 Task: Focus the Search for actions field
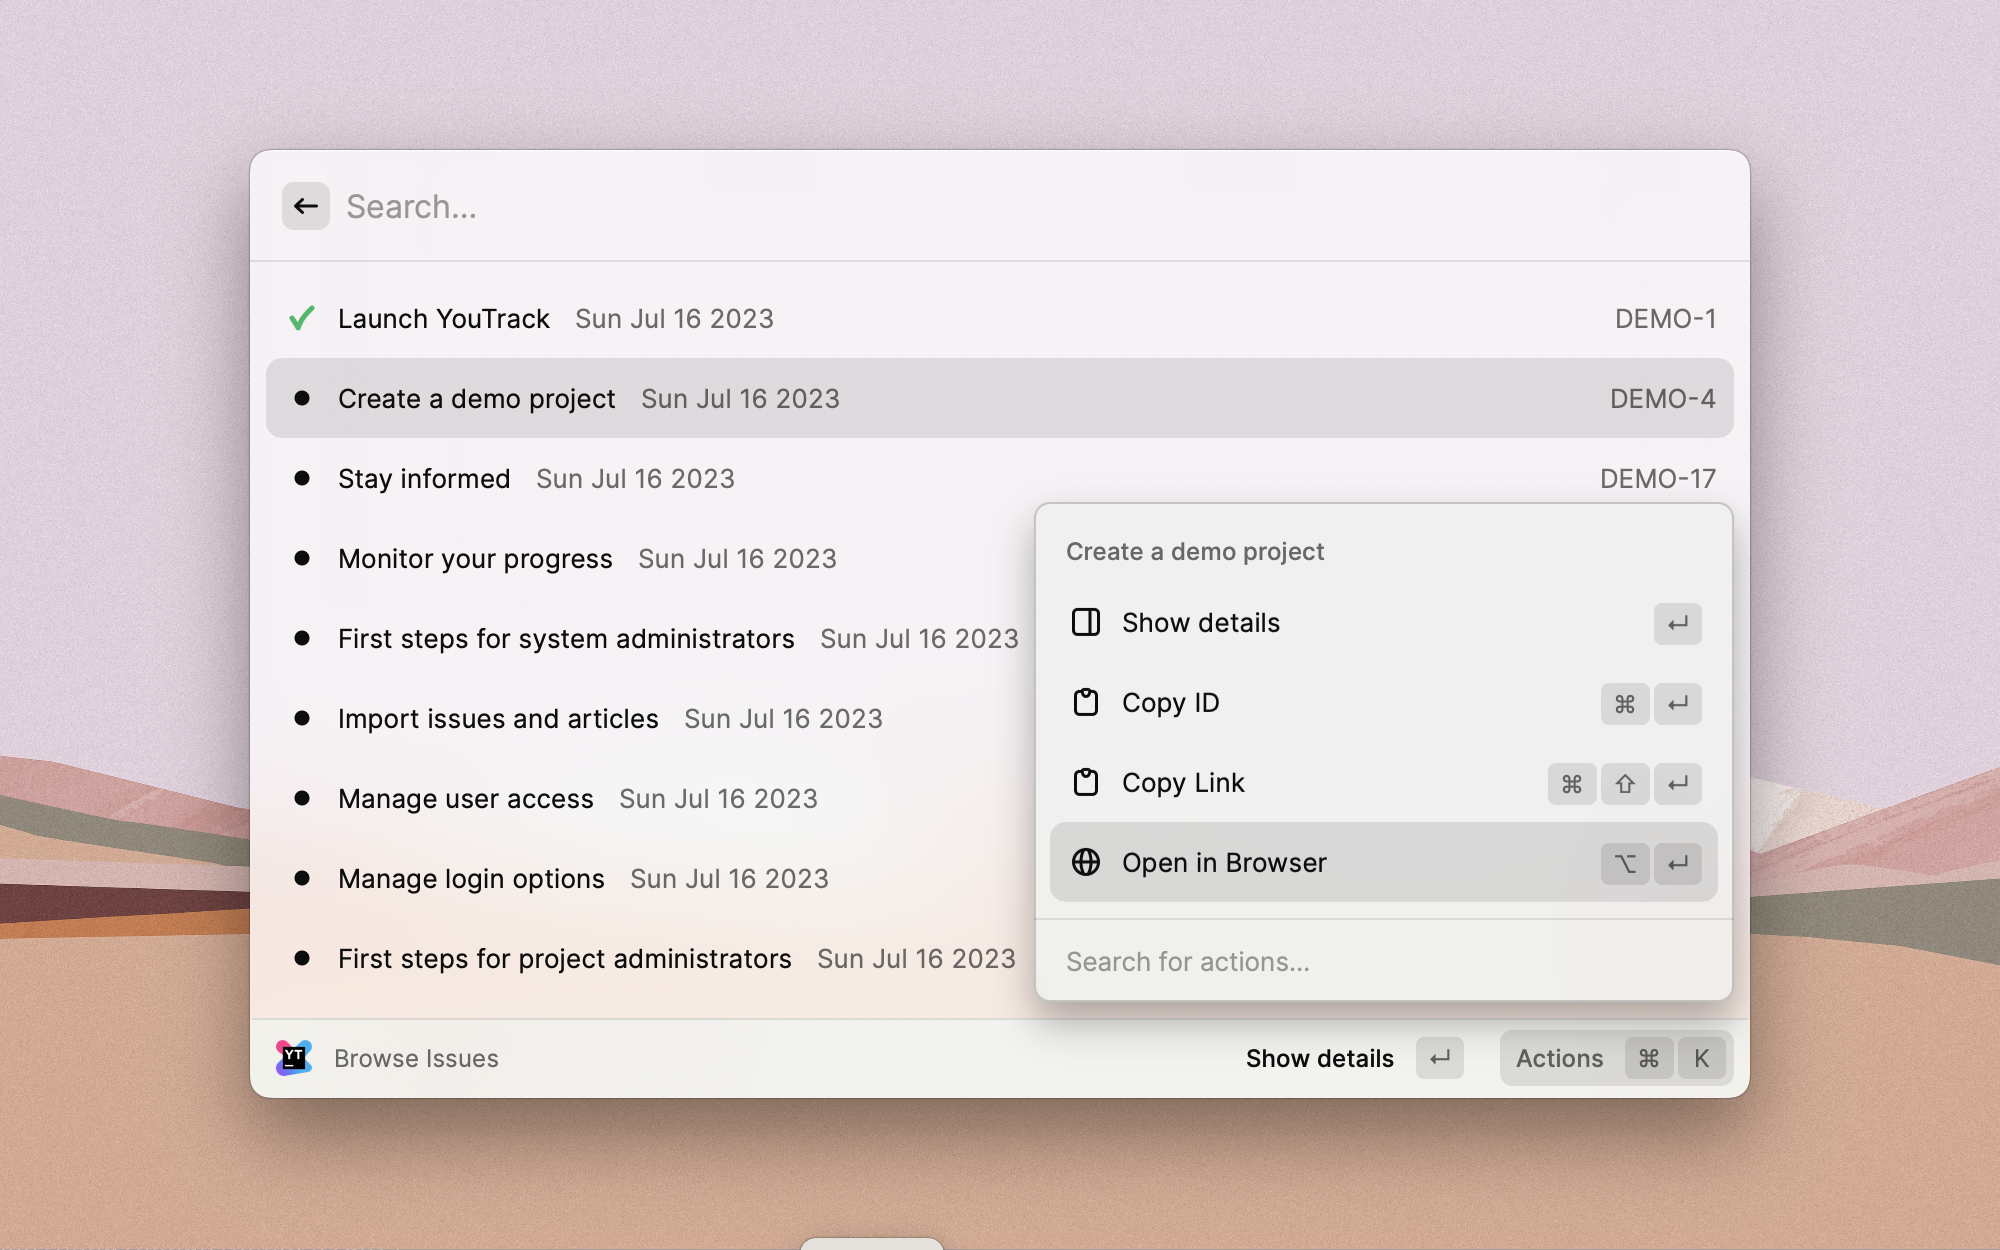pos(1384,961)
